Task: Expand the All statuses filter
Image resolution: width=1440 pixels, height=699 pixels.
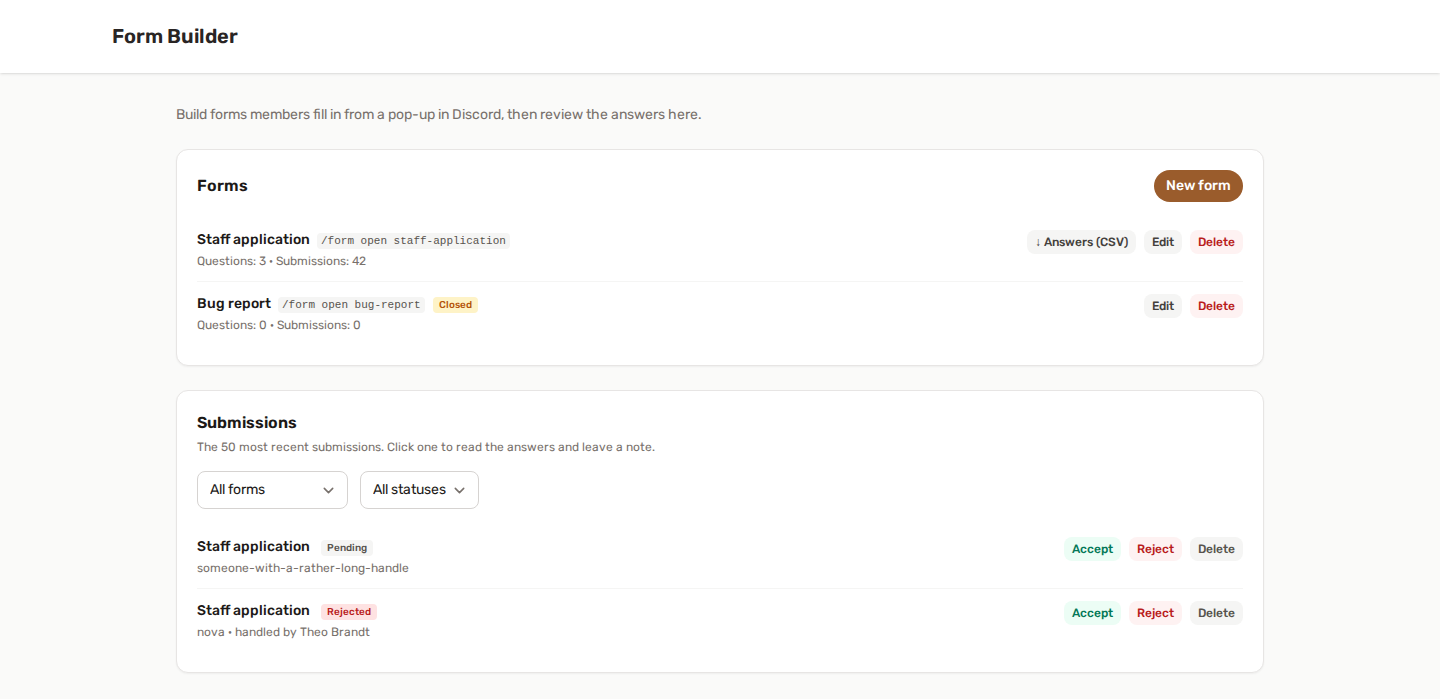Action: [419, 490]
